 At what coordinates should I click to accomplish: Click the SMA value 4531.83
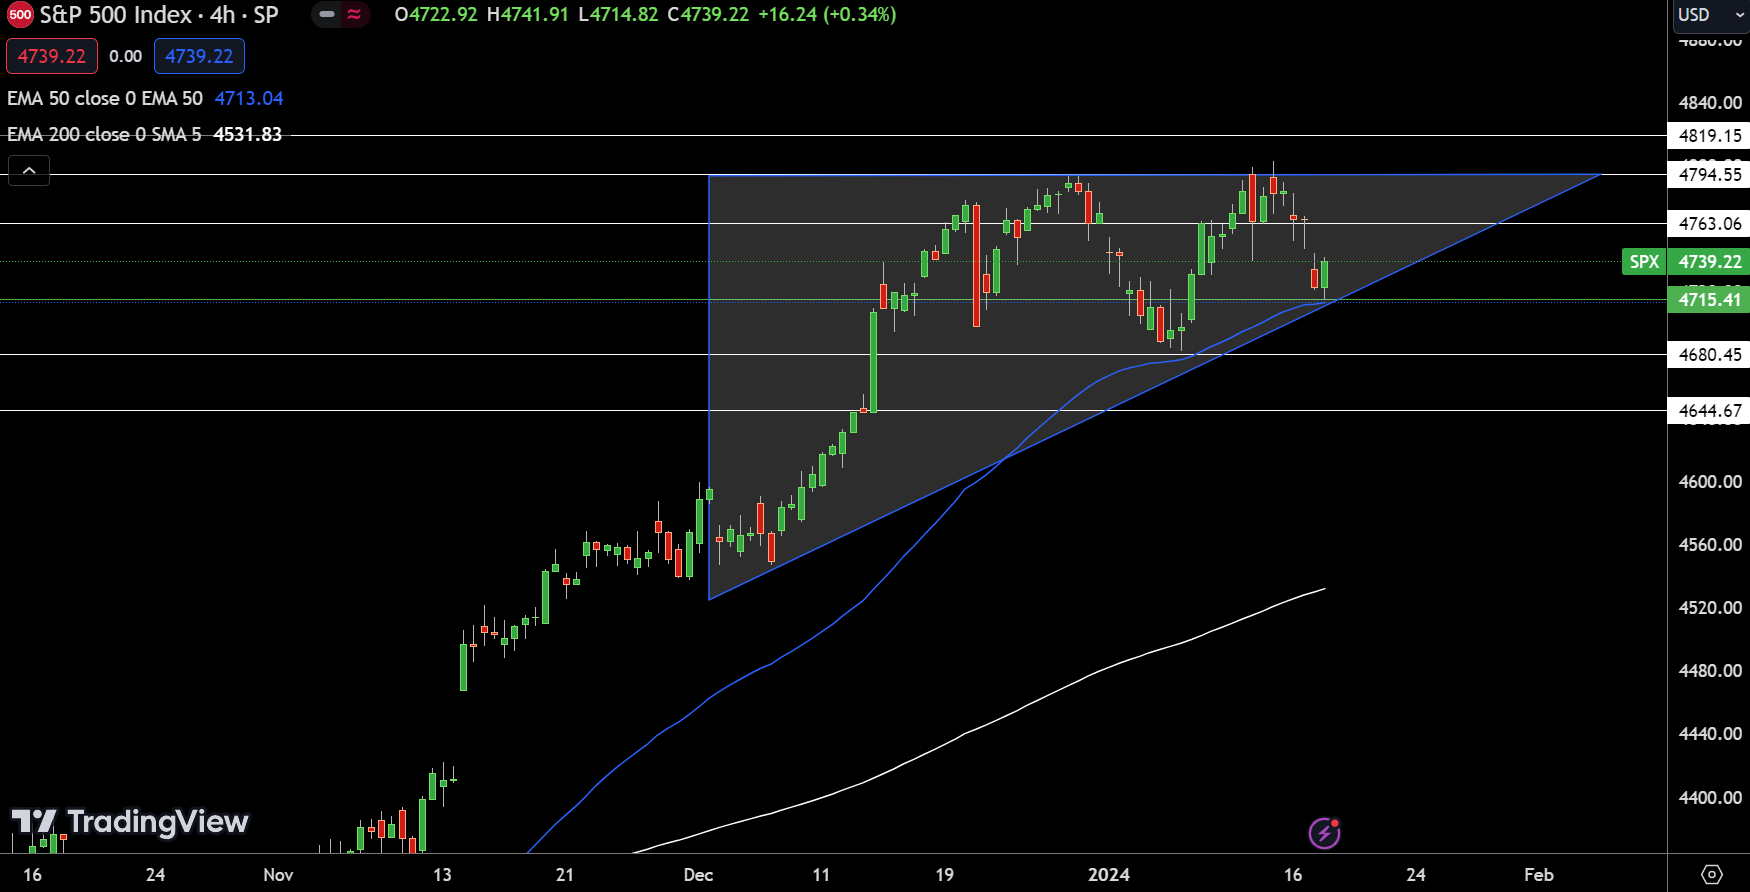248,134
